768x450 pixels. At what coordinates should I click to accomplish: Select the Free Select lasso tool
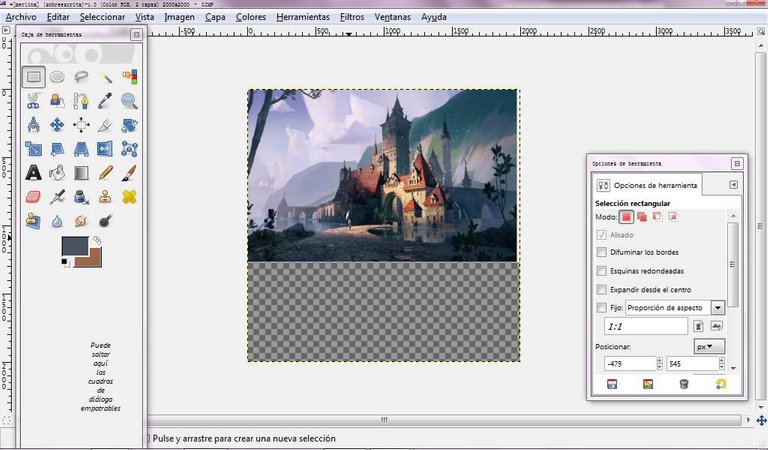click(x=81, y=77)
